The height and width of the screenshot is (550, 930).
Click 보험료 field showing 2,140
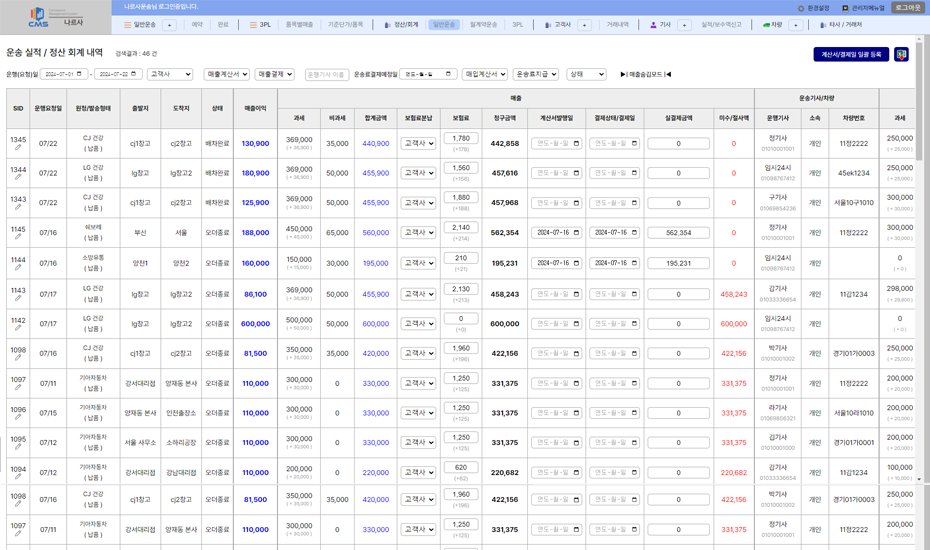(461, 227)
